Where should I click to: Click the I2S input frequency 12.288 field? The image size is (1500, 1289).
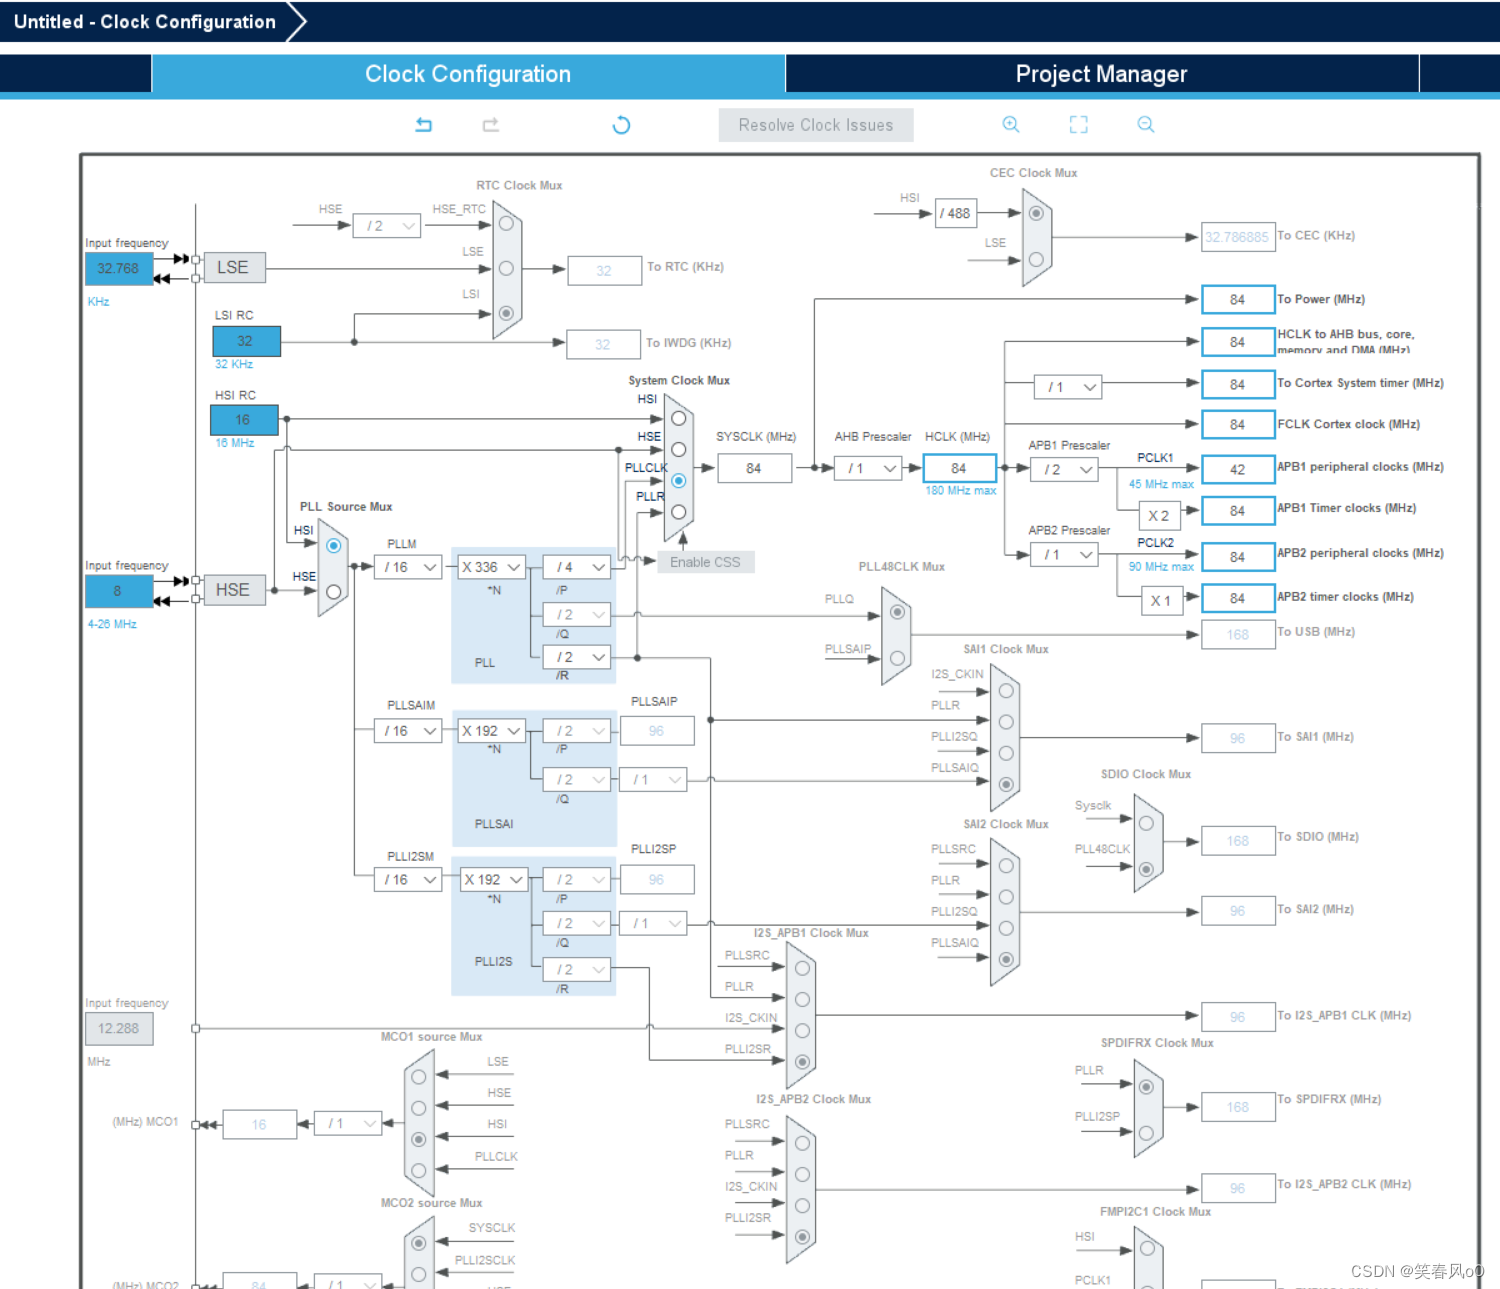pos(119,1029)
